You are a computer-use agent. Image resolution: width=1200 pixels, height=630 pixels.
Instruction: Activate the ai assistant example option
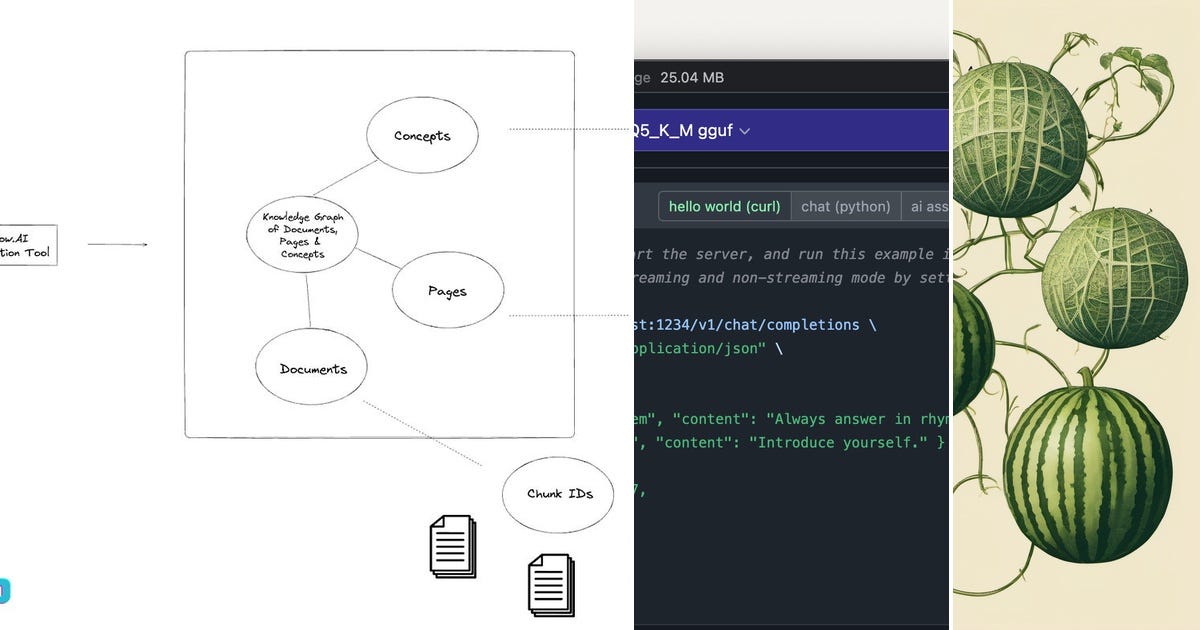click(x=929, y=206)
